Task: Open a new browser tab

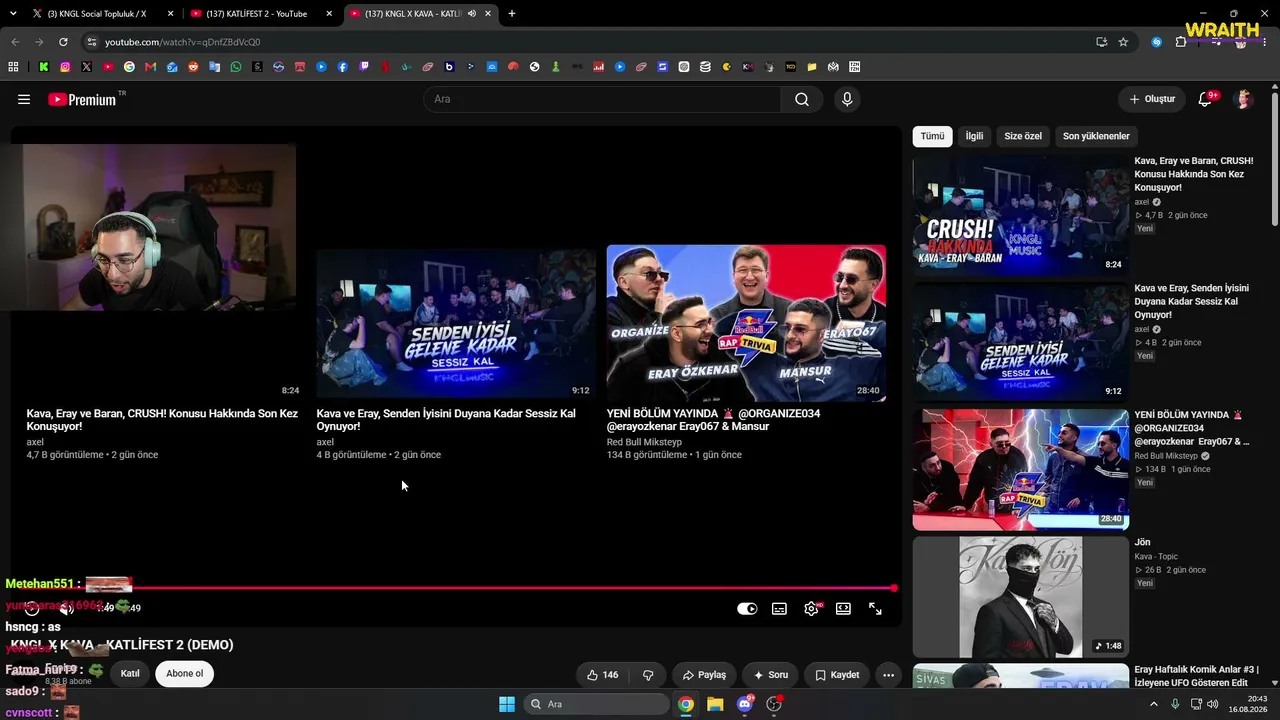Action: 512,14
